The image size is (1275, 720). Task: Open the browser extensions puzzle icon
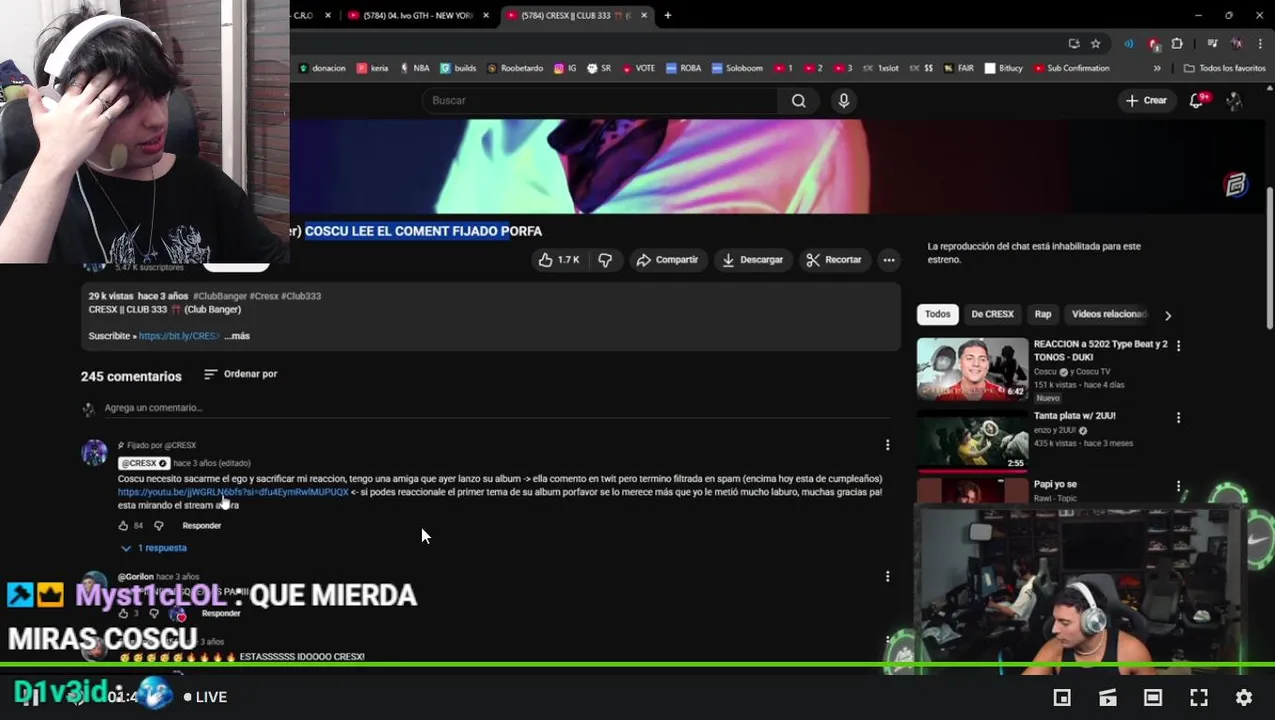[1177, 44]
